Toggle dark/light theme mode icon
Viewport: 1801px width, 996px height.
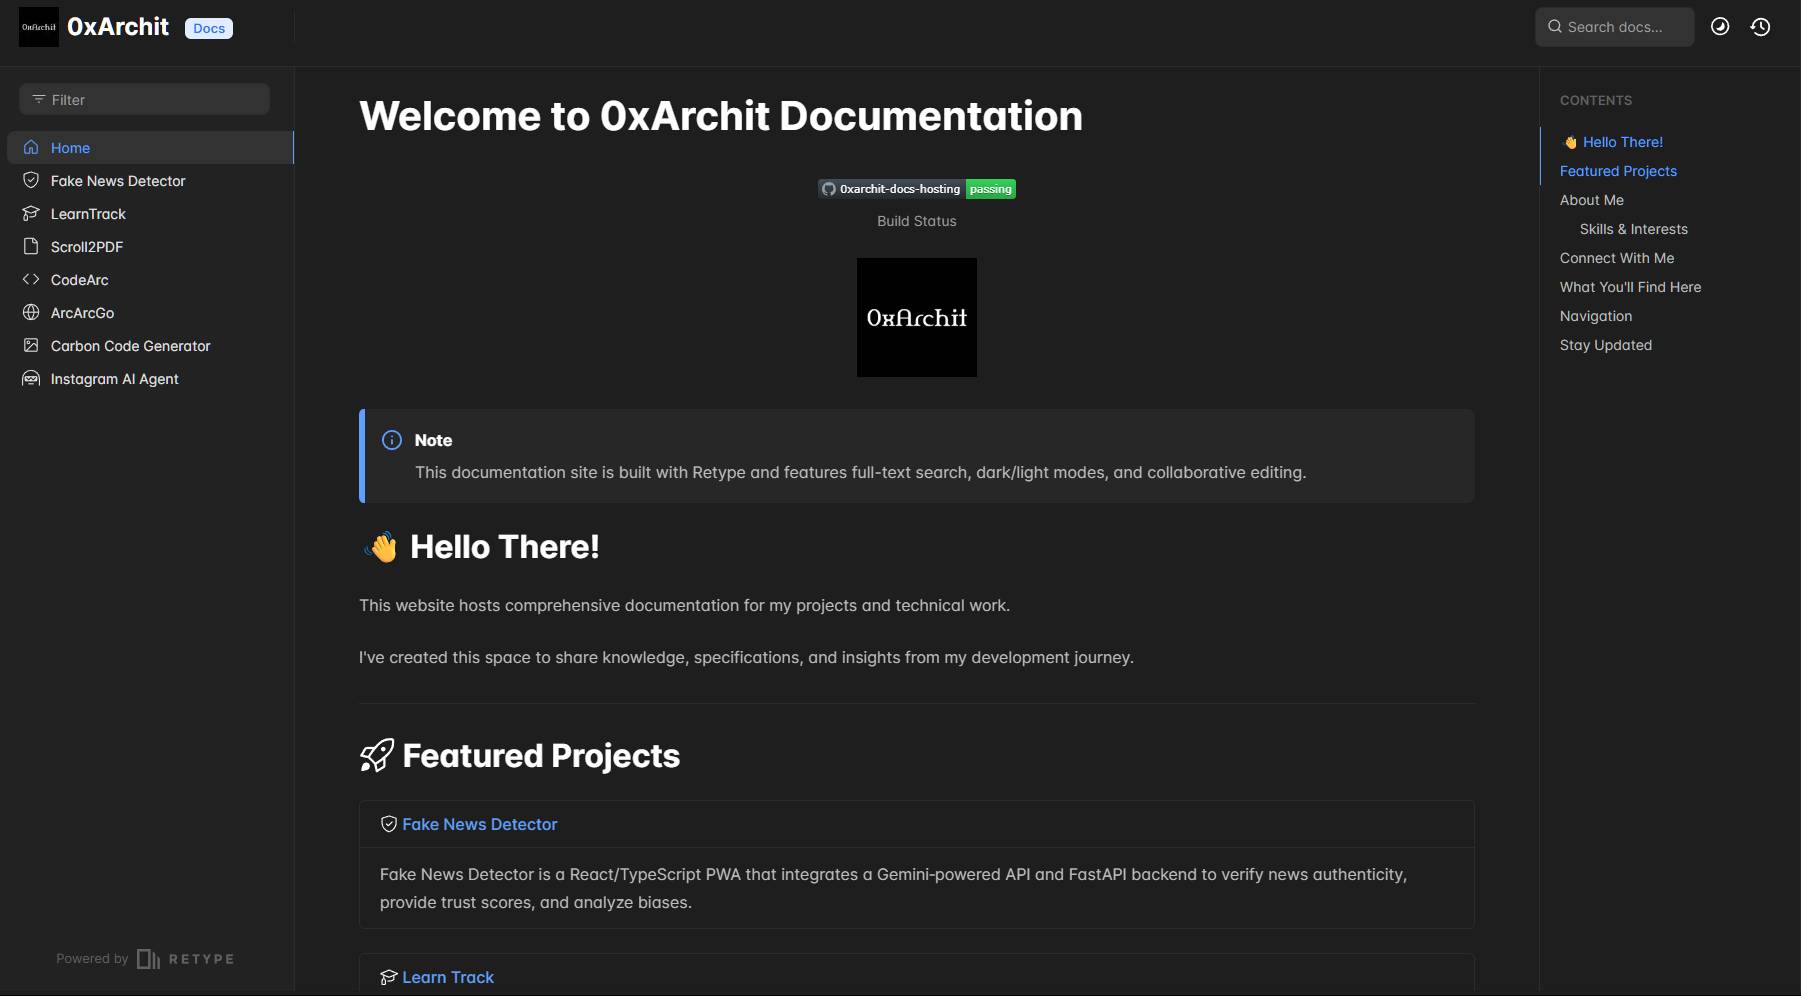[1720, 27]
